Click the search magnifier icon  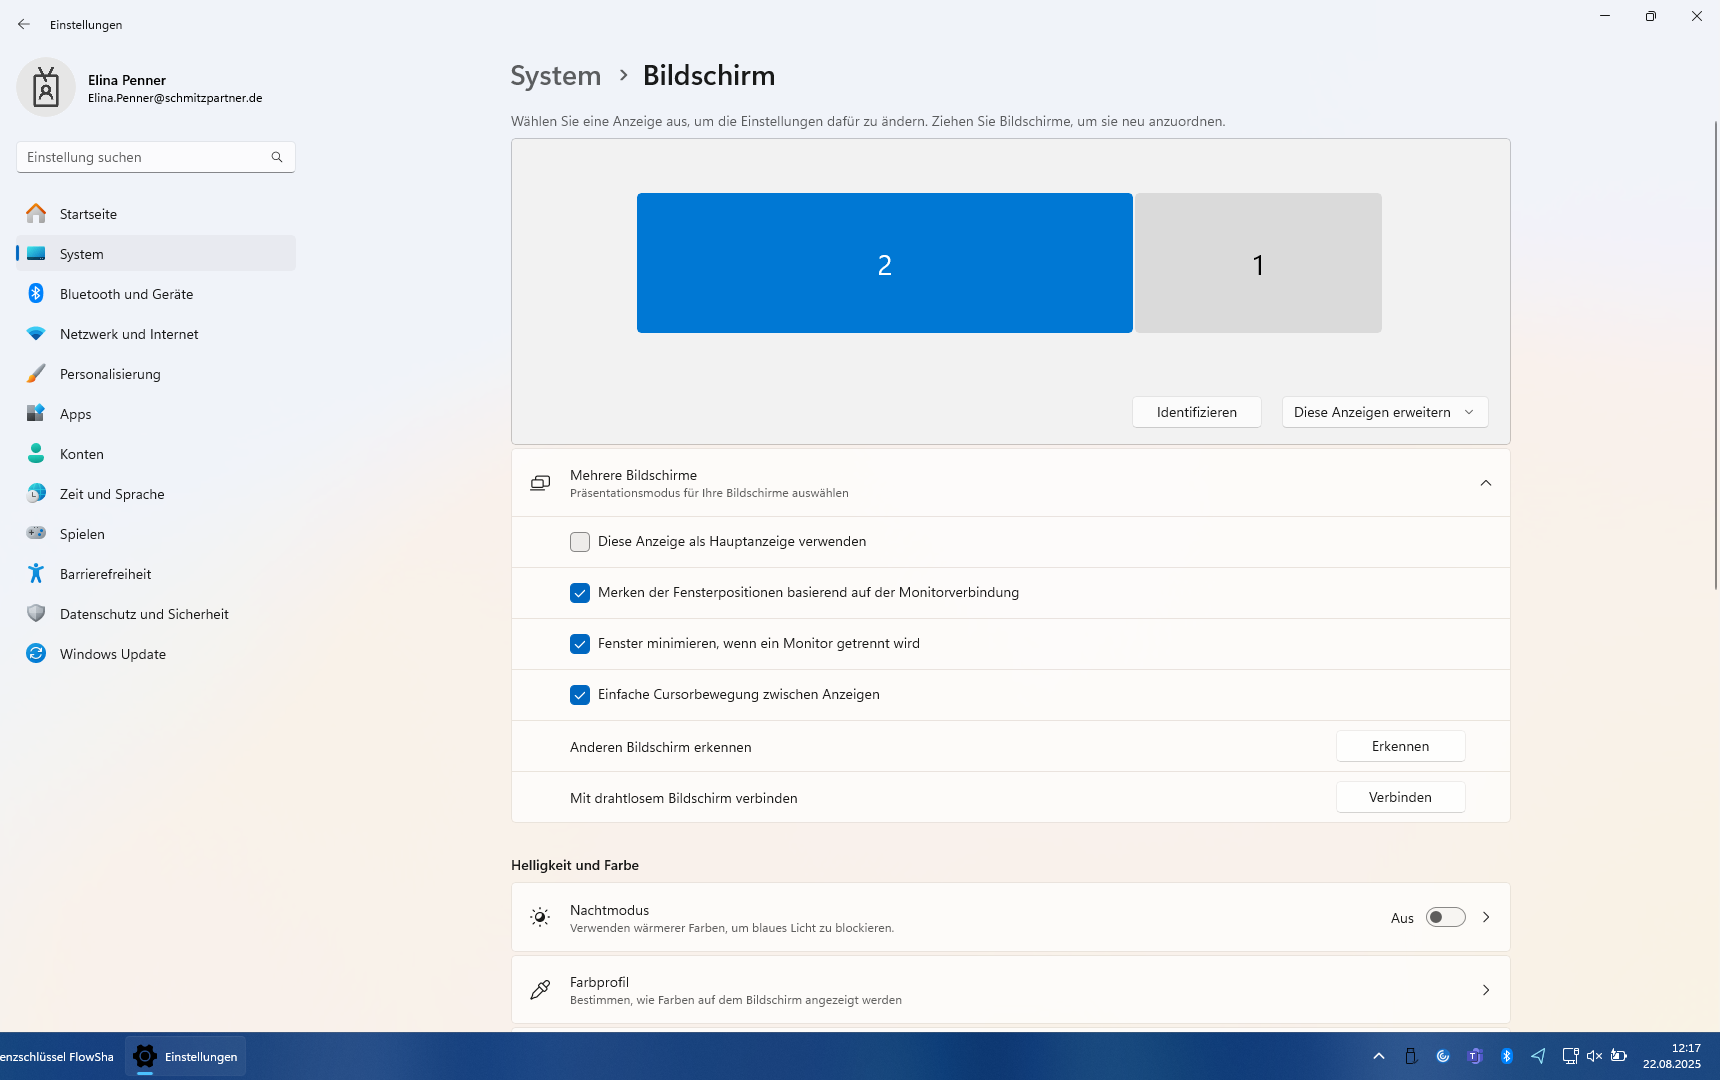(x=277, y=157)
